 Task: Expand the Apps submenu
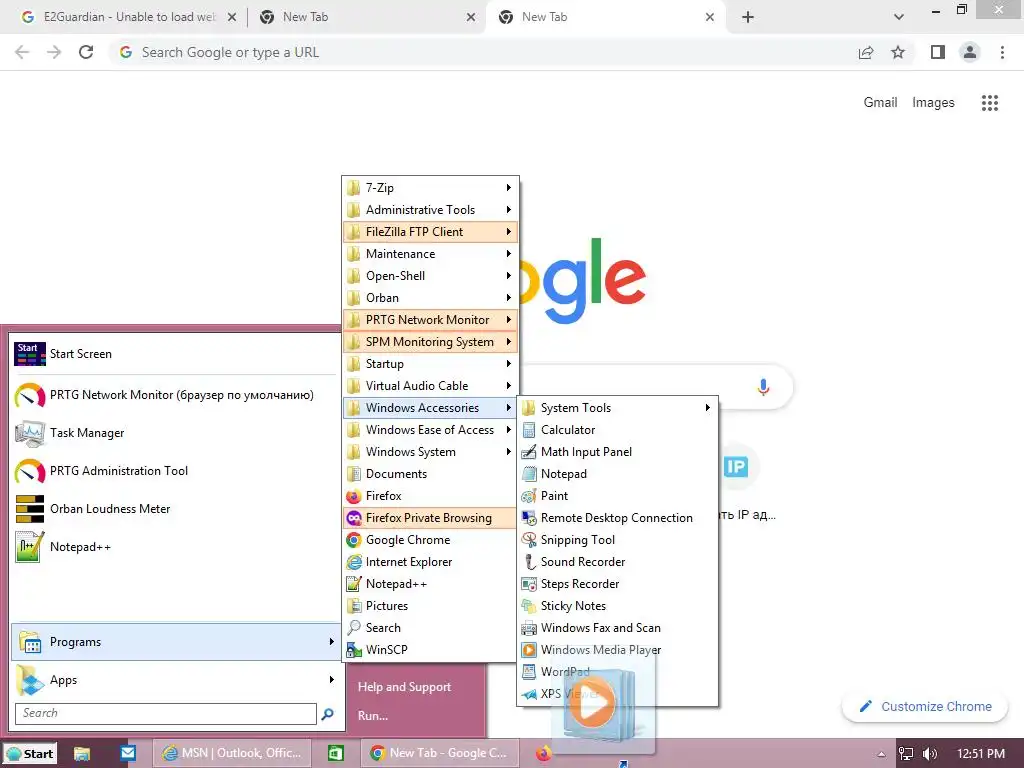(174, 680)
